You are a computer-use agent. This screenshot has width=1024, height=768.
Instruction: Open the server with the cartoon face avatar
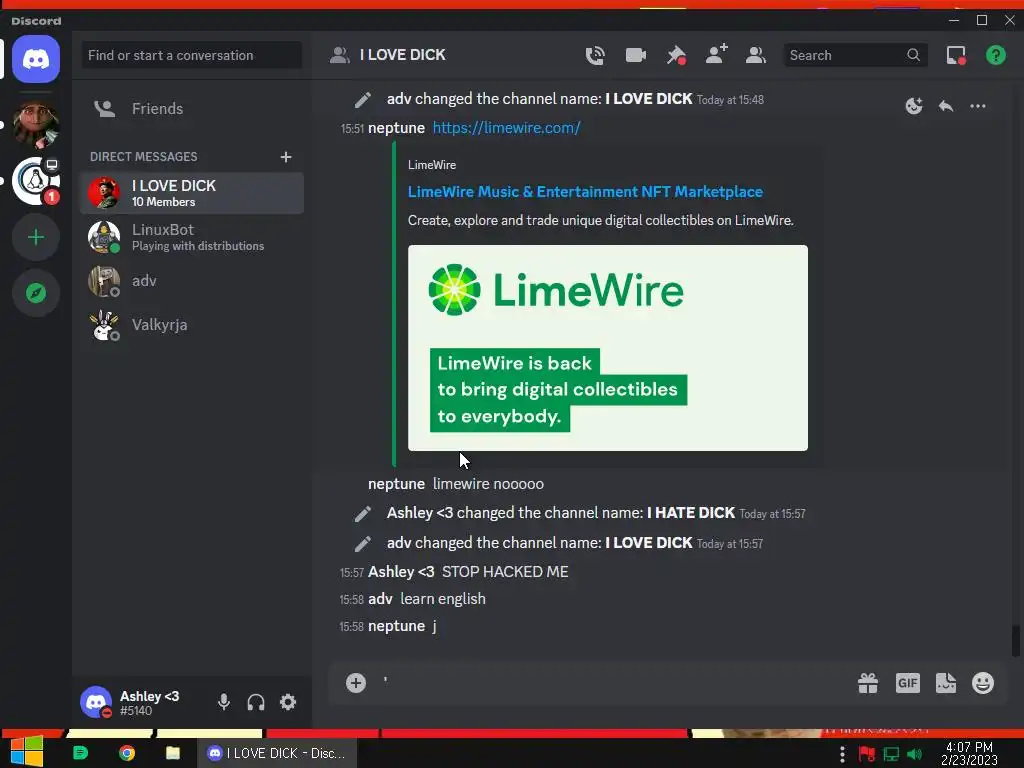[x=36, y=125]
